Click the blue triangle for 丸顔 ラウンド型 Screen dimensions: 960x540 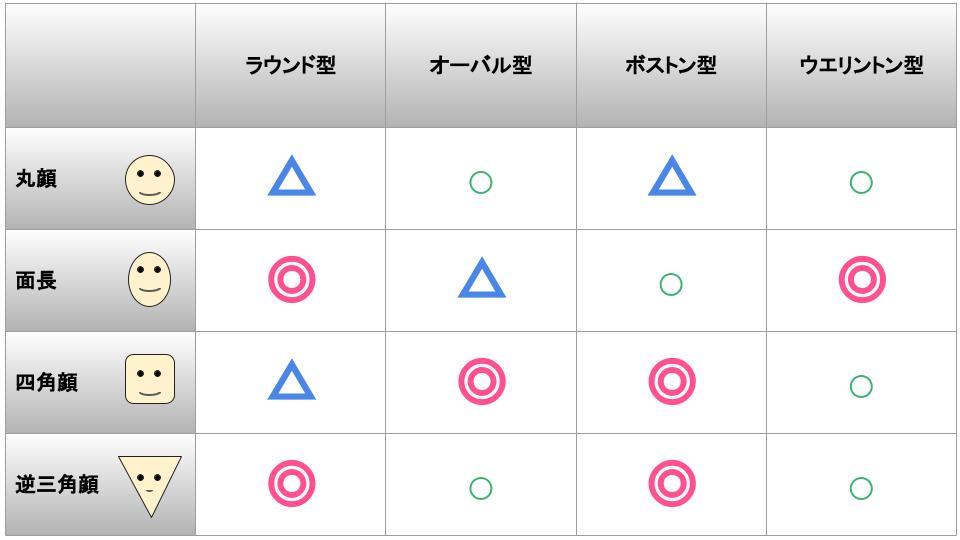tap(291, 177)
